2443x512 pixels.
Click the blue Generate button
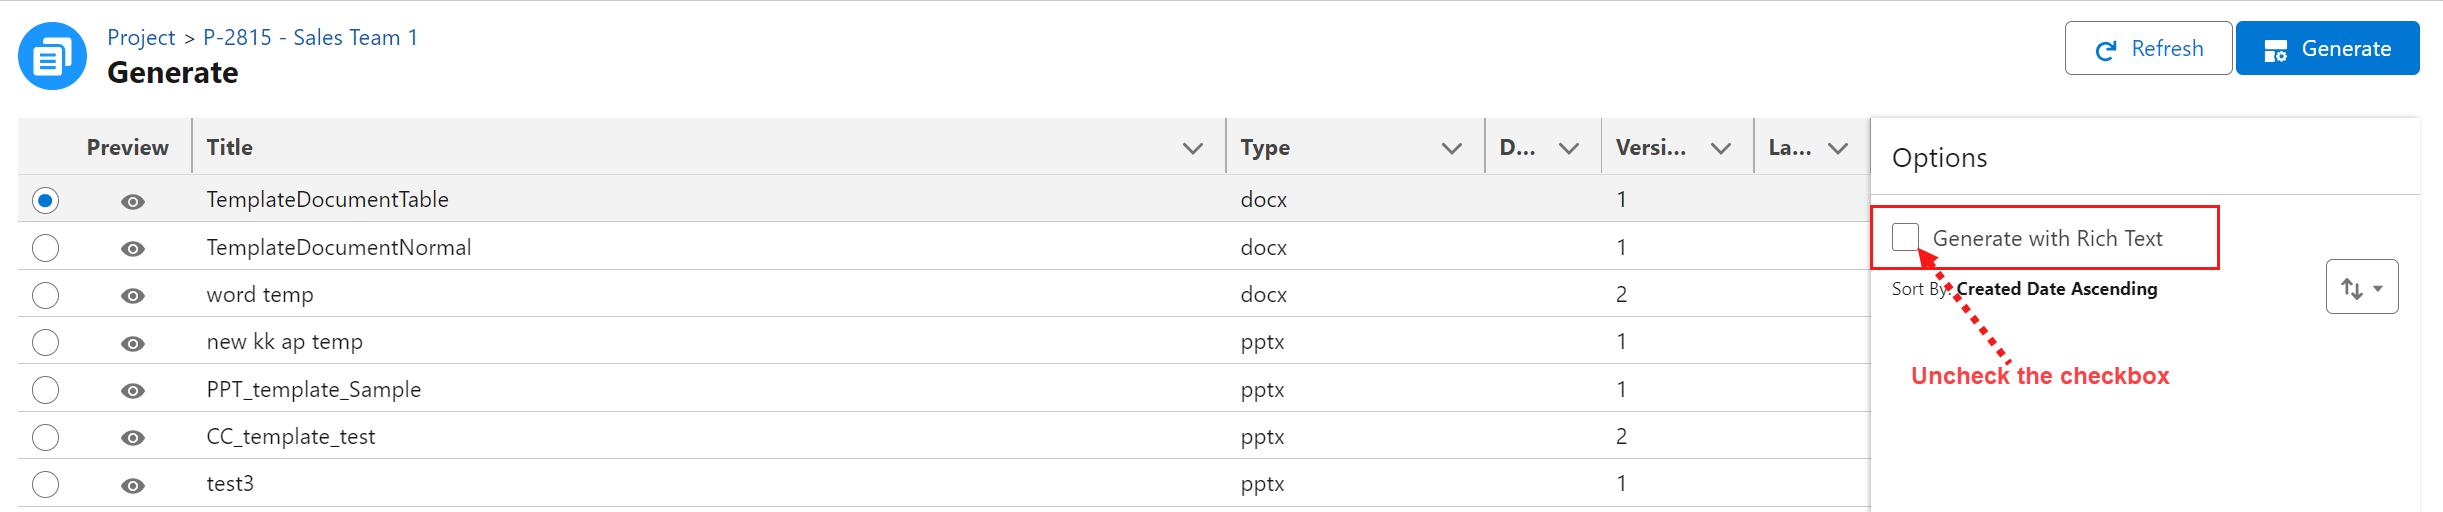[2327, 48]
